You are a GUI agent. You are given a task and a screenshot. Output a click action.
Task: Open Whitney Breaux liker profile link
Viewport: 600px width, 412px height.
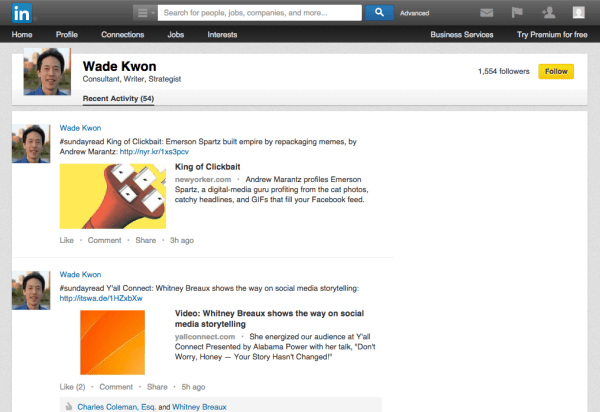199,407
